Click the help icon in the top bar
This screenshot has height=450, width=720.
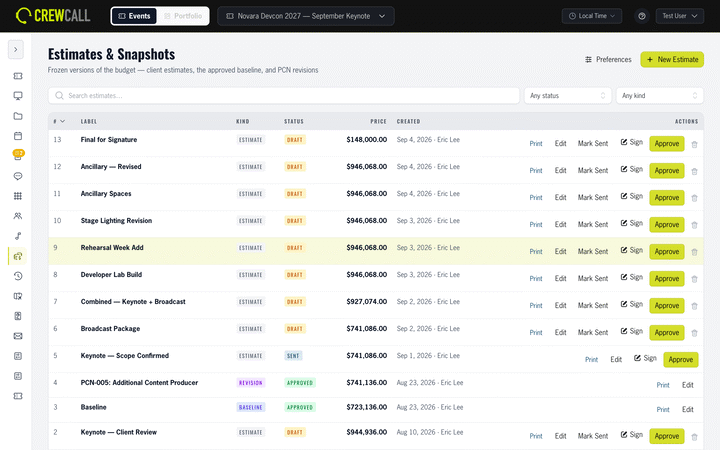[x=642, y=16]
